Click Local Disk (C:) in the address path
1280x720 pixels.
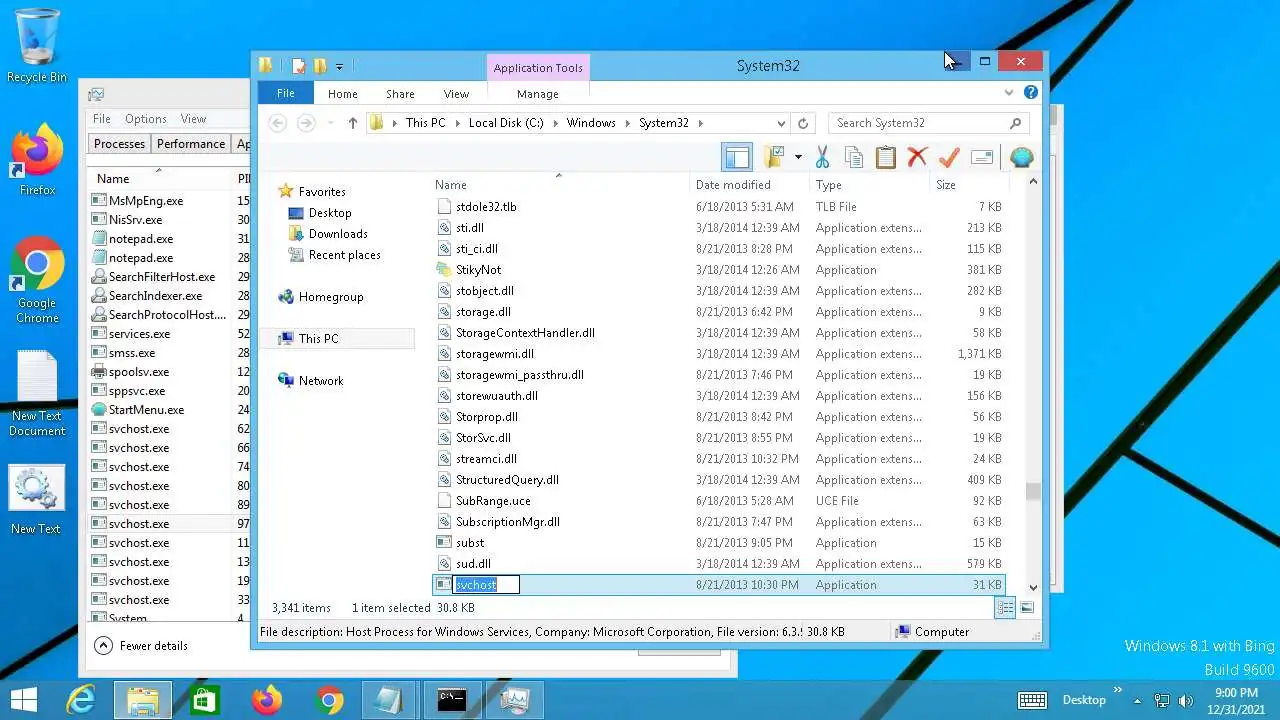pos(506,123)
